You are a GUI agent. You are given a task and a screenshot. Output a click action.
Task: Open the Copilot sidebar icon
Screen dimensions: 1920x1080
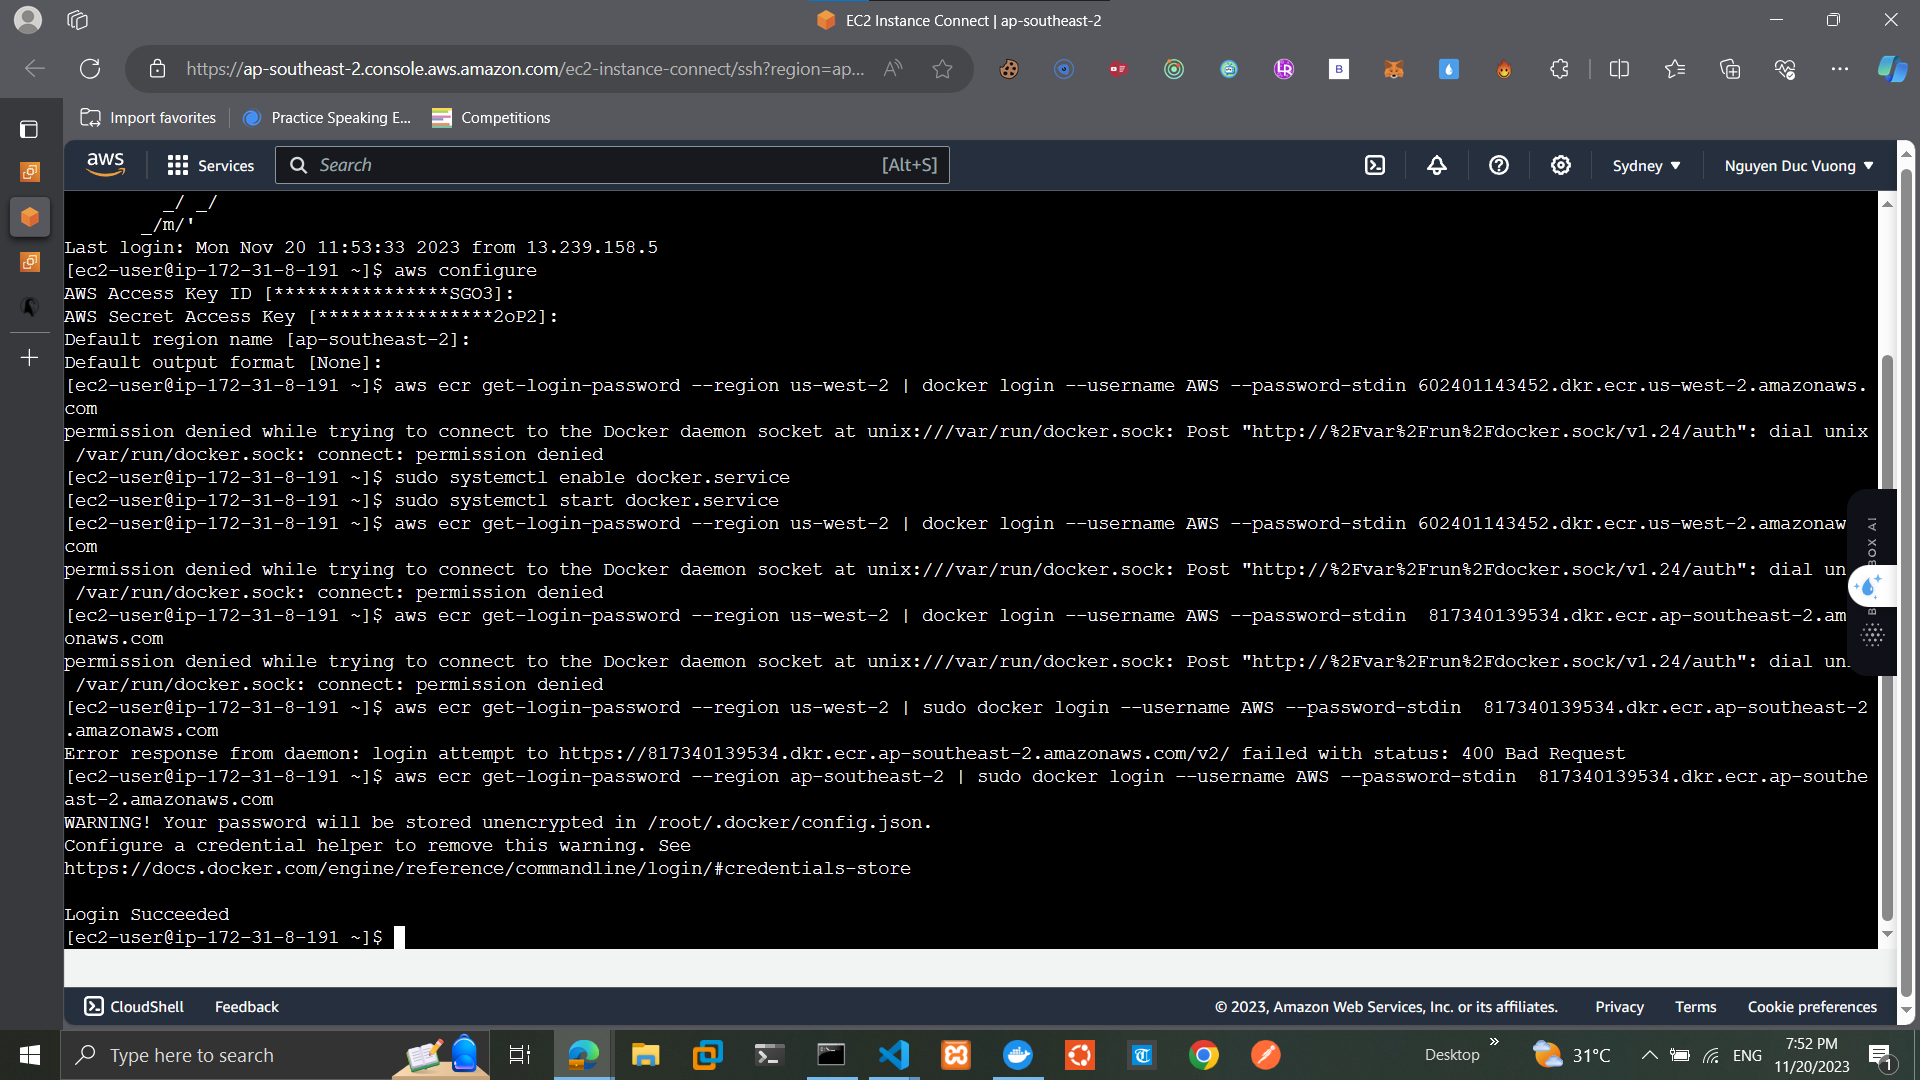(x=1892, y=69)
